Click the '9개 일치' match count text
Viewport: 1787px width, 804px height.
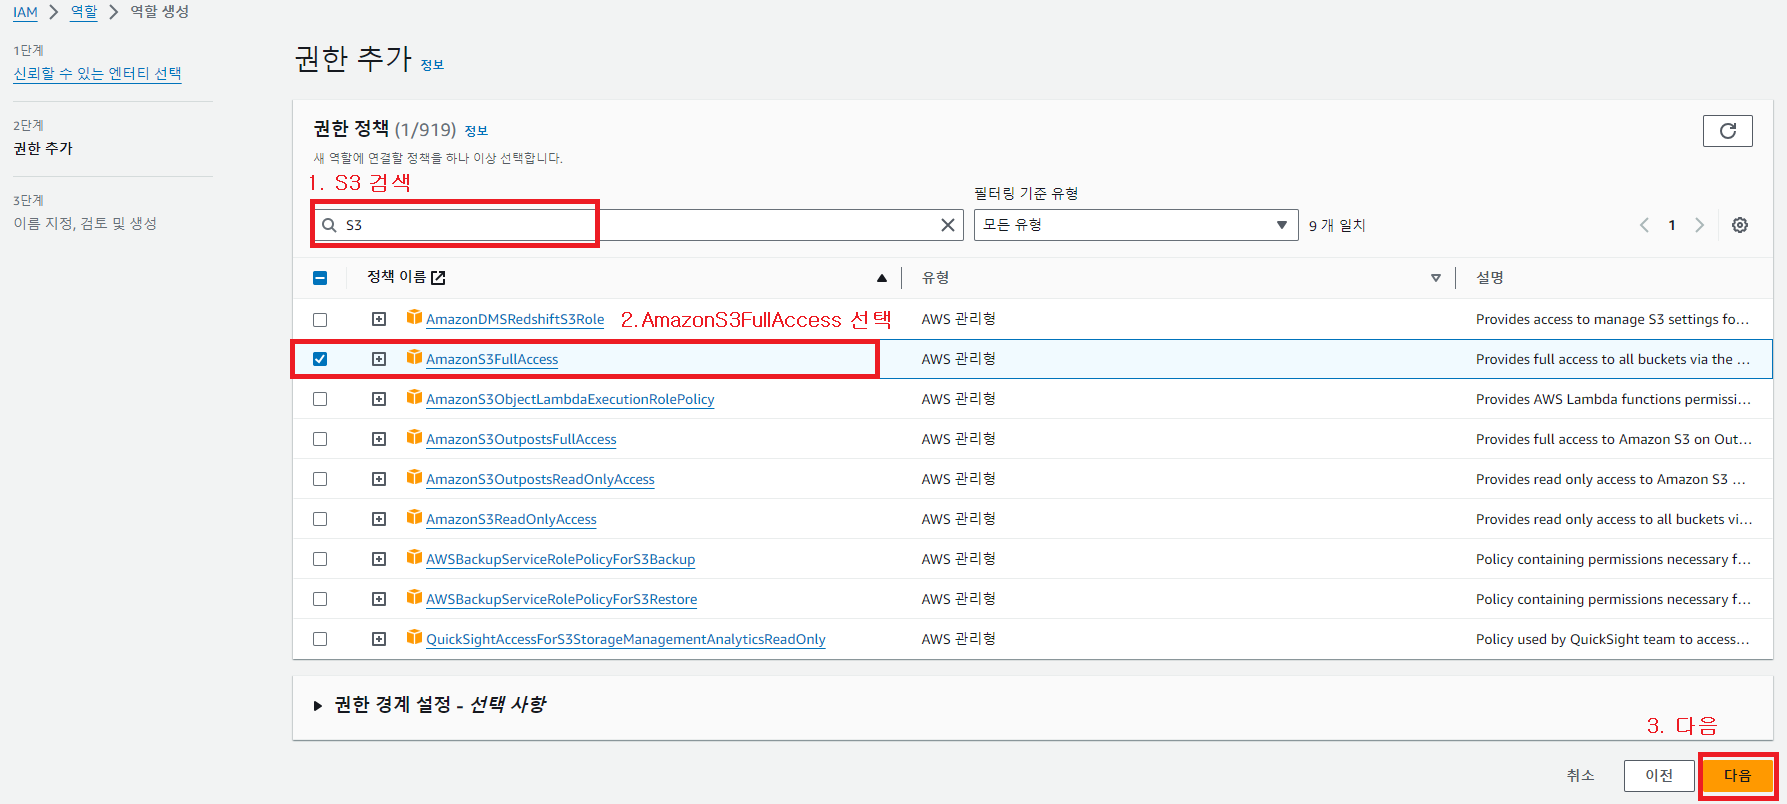point(1337,225)
